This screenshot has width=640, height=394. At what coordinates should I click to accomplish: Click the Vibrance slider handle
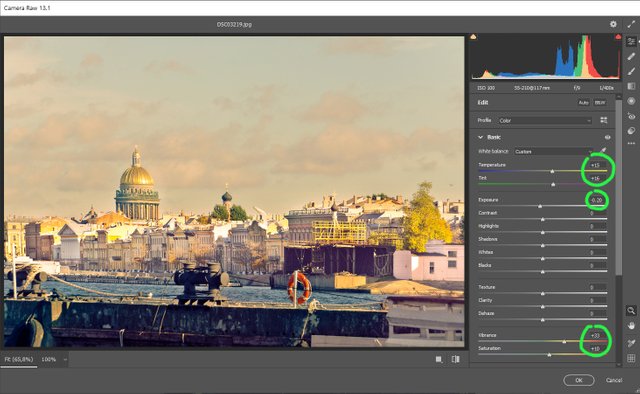564,342
